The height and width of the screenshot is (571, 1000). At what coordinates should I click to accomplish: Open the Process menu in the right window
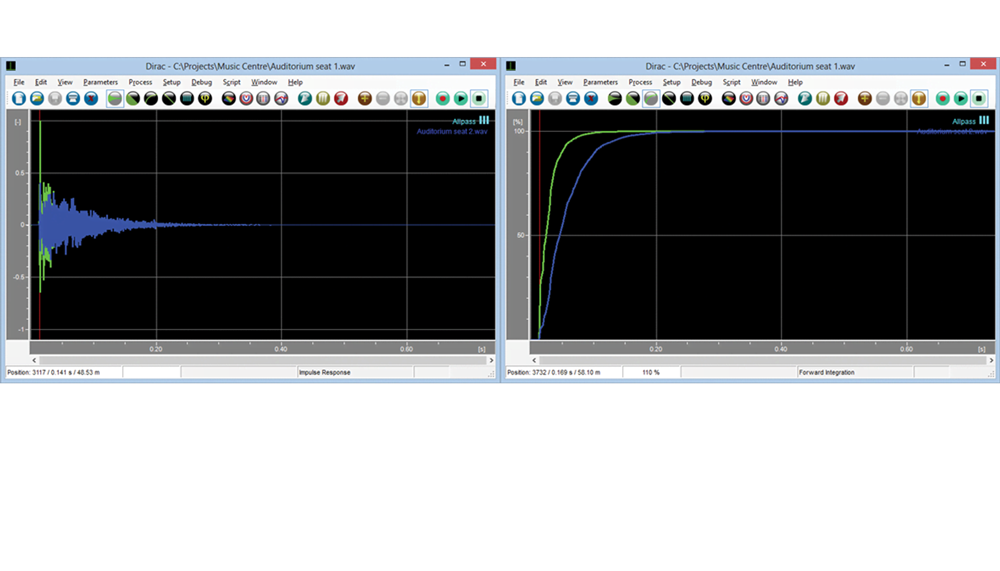(x=640, y=82)
